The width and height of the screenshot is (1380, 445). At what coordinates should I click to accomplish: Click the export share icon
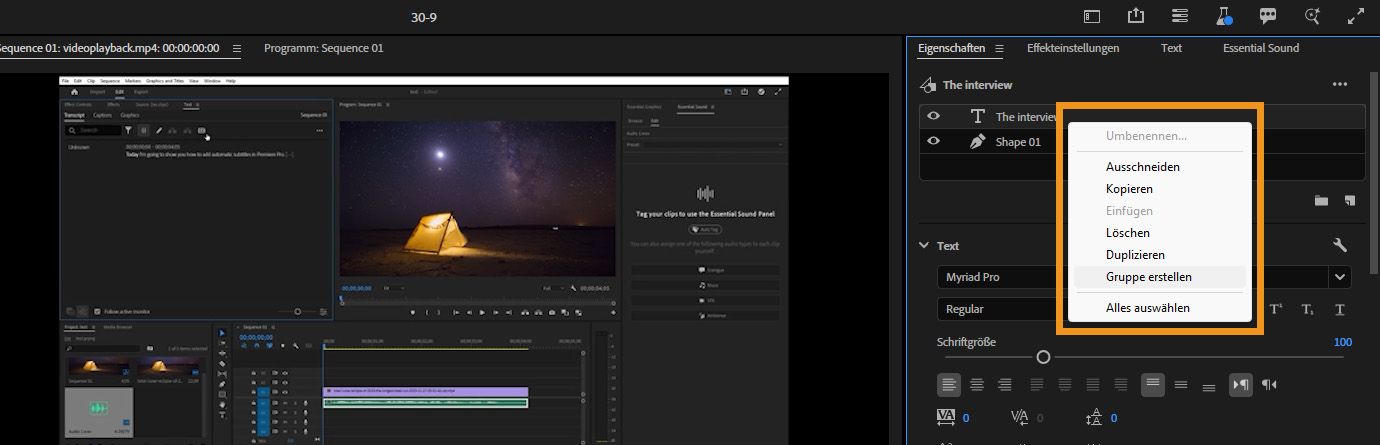pyautogui.click(x=1135, y=16)
